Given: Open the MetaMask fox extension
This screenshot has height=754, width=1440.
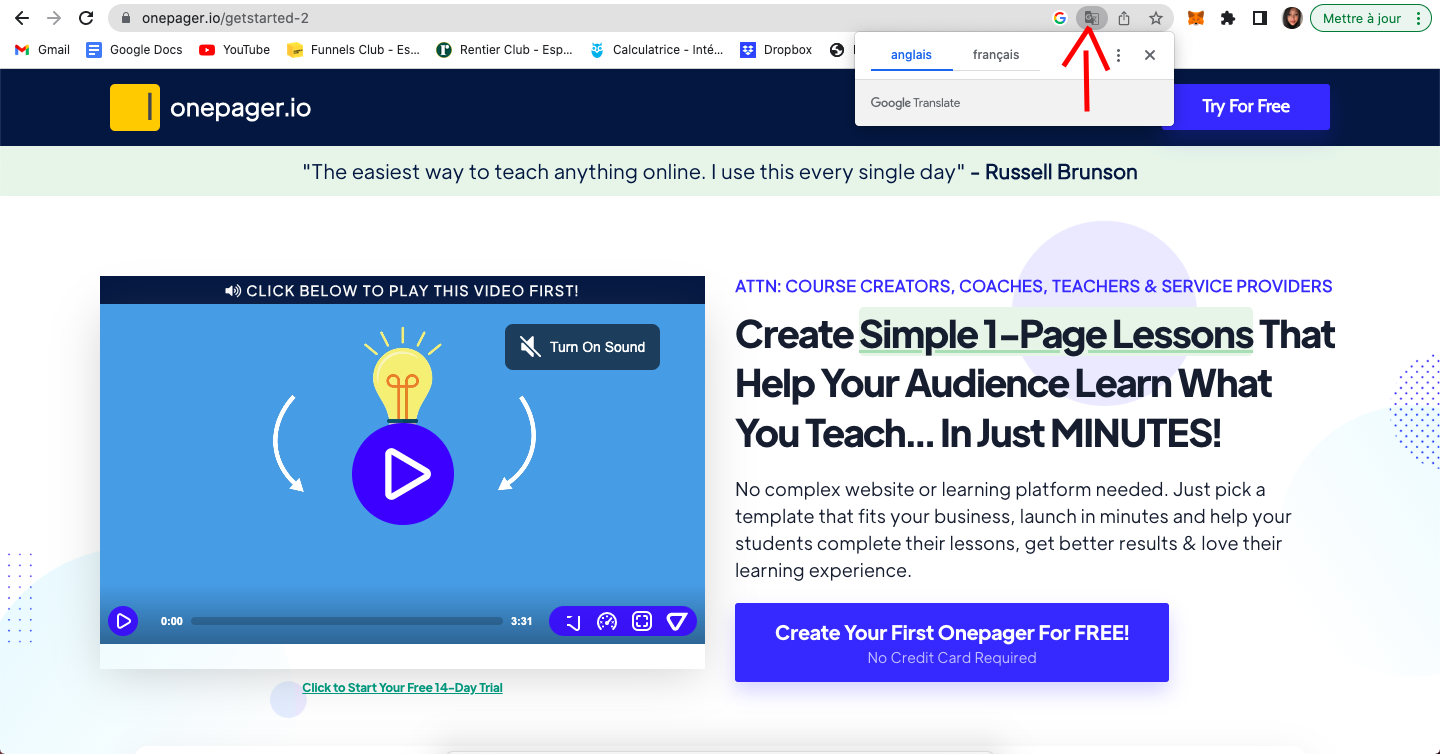Looking at the screenshot, I should pos(1195,18).
